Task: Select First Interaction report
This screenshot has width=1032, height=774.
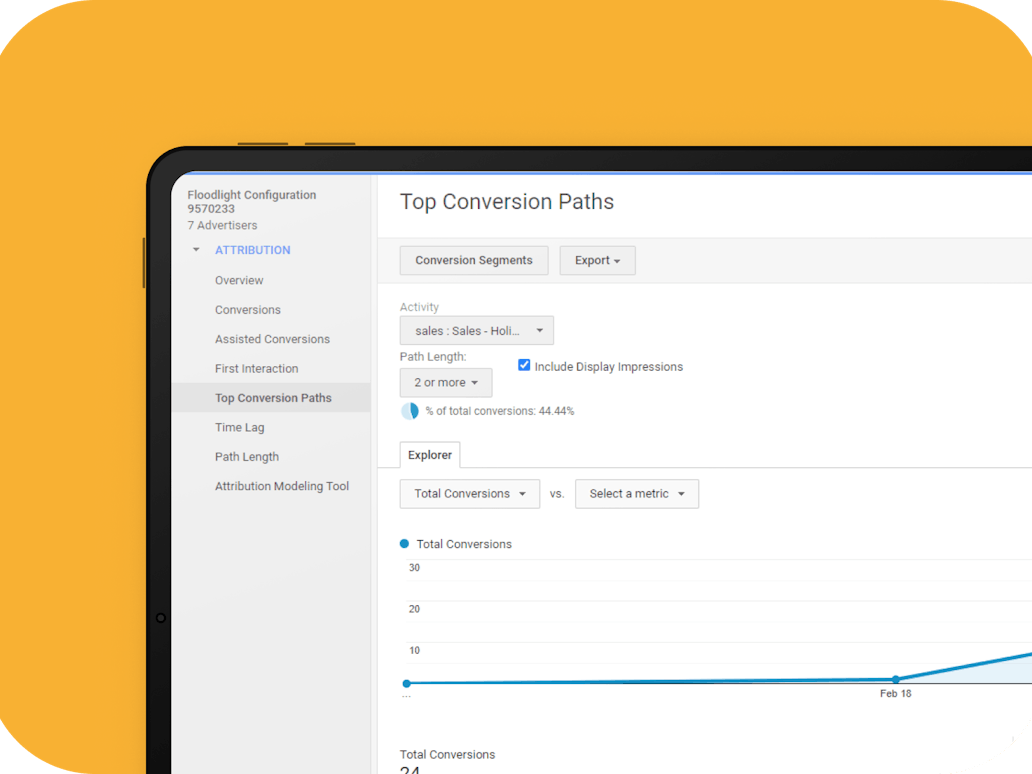Action: point(256,368)
